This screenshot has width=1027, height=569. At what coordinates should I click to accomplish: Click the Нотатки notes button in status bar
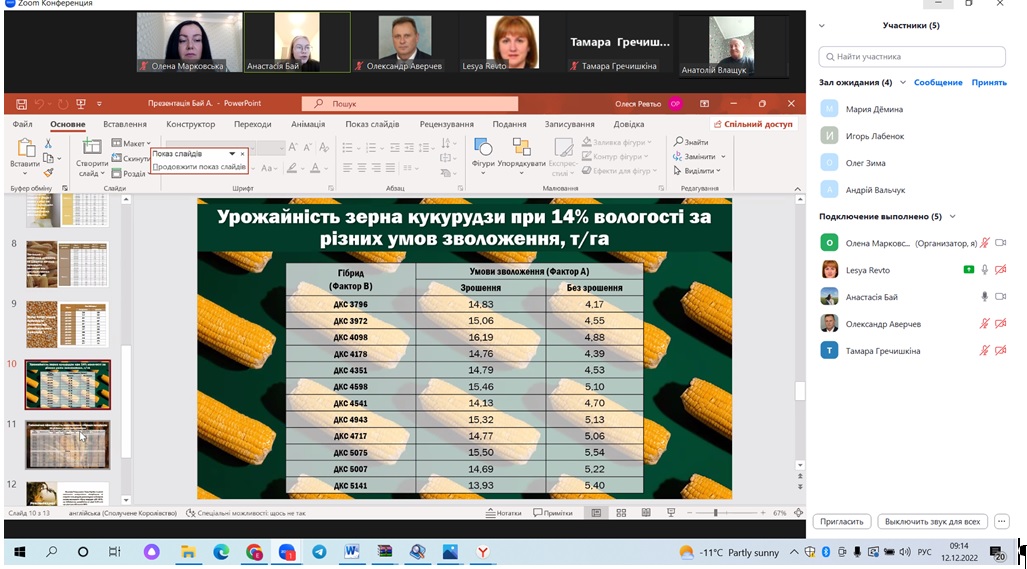pyautogui.click(x=503, y=513)
